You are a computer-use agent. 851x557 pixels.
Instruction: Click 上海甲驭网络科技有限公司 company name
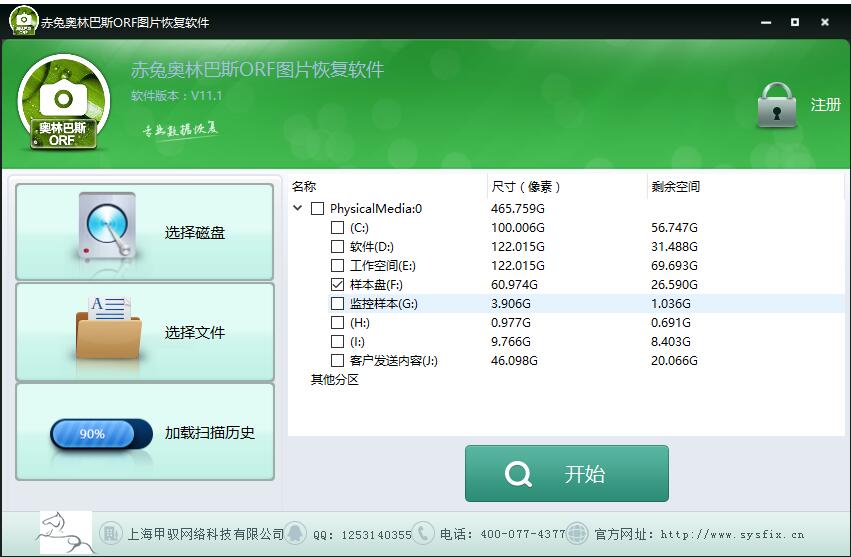coord(206,534)
